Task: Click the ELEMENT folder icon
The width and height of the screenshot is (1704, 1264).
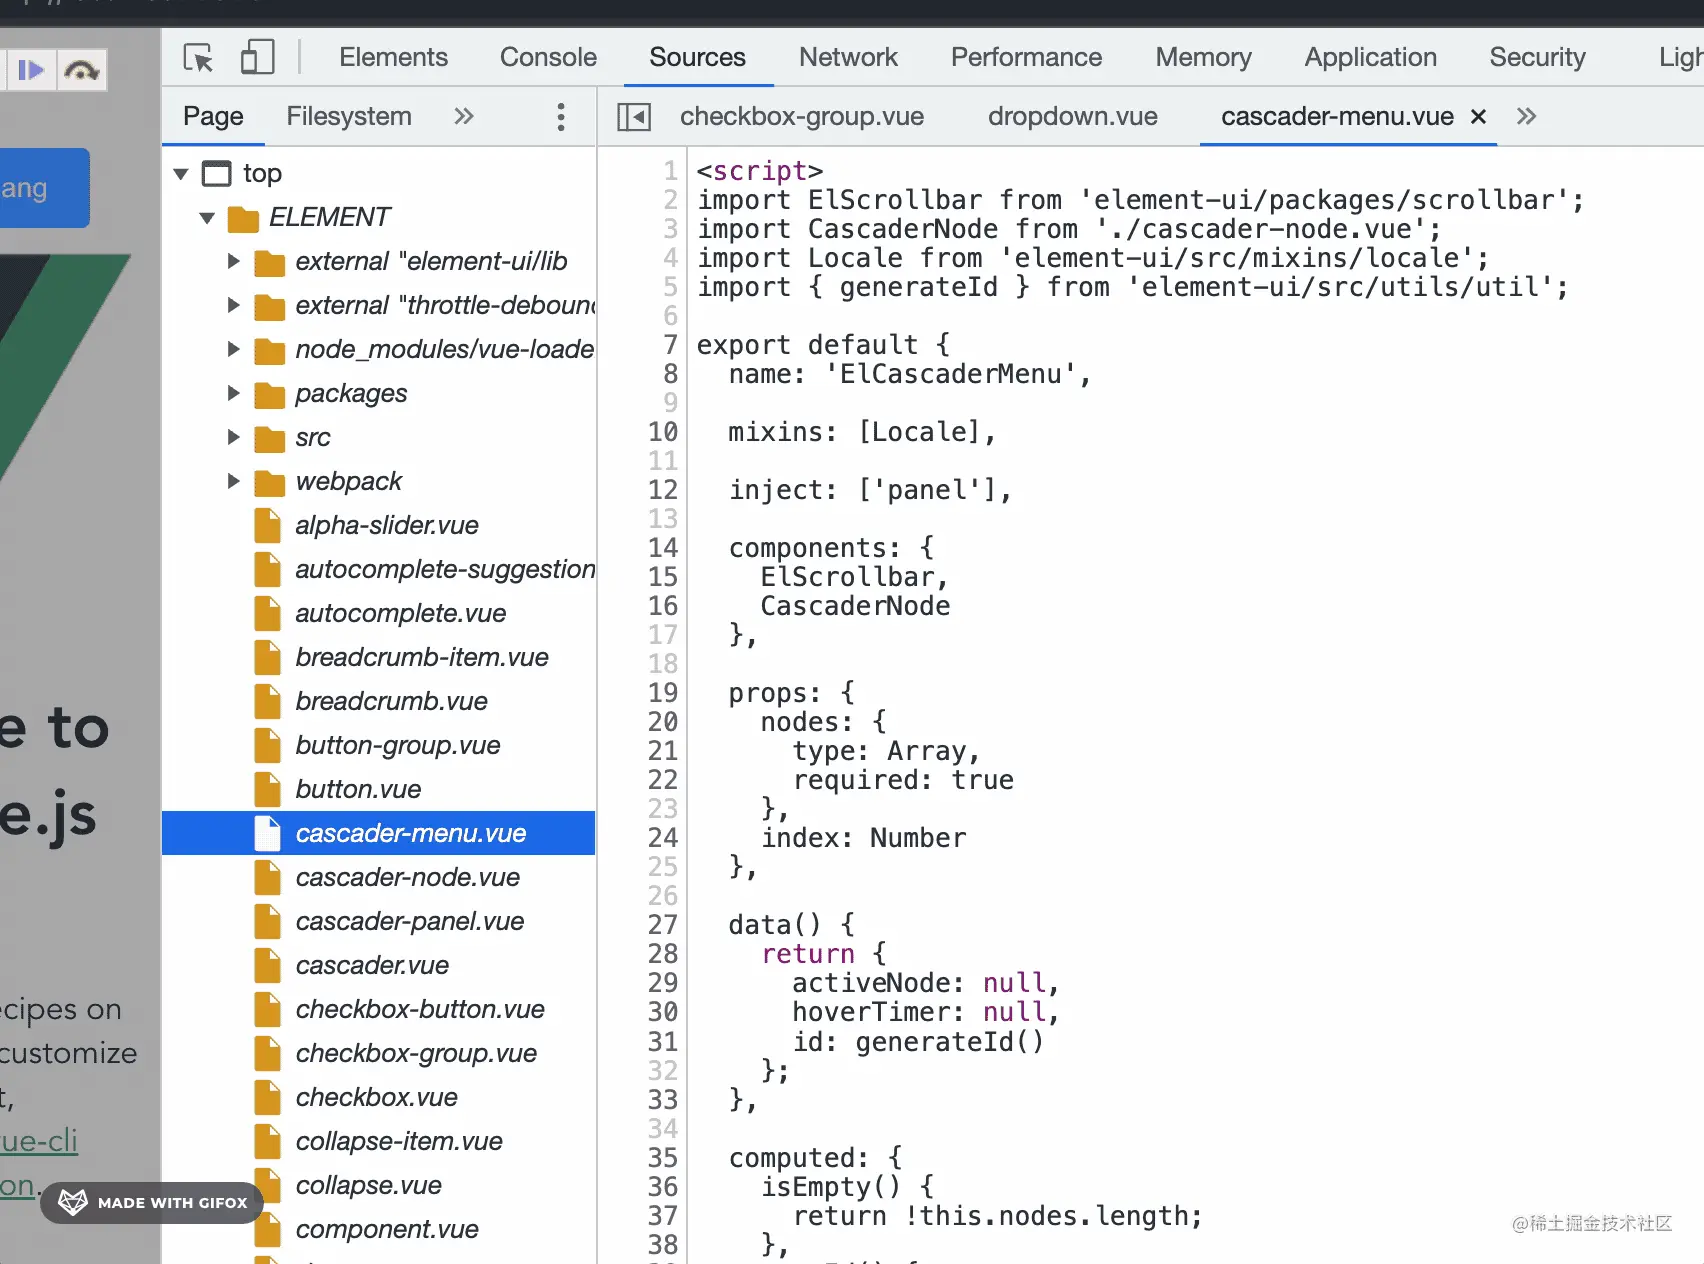Action: pyautogui.click(x=243, y=218)
